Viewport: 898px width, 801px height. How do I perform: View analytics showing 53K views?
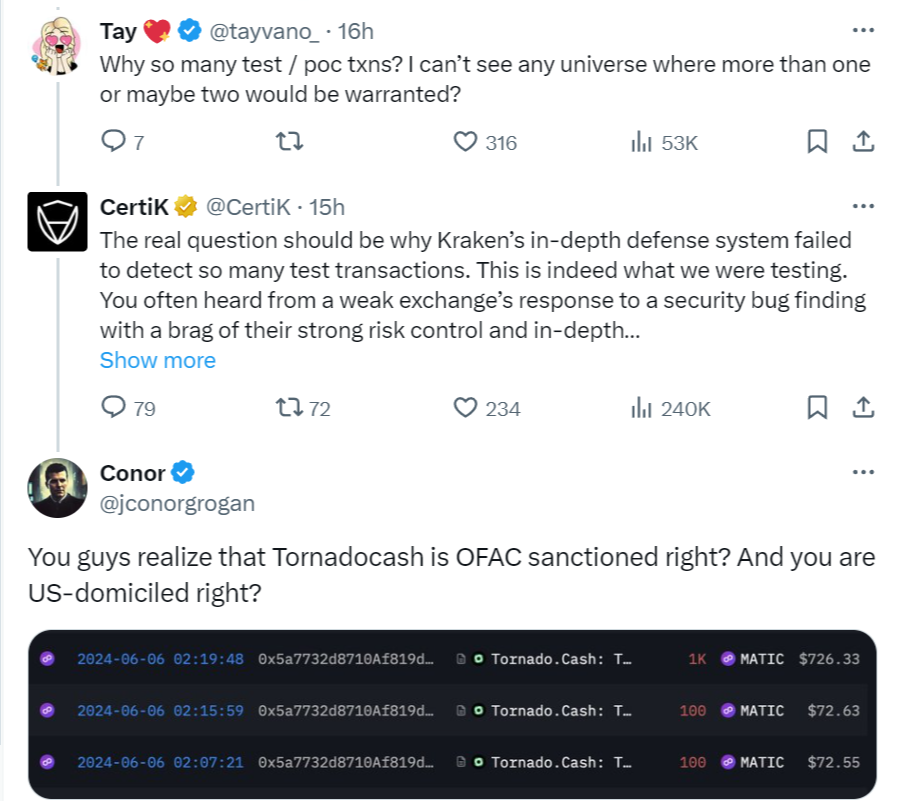664,142
